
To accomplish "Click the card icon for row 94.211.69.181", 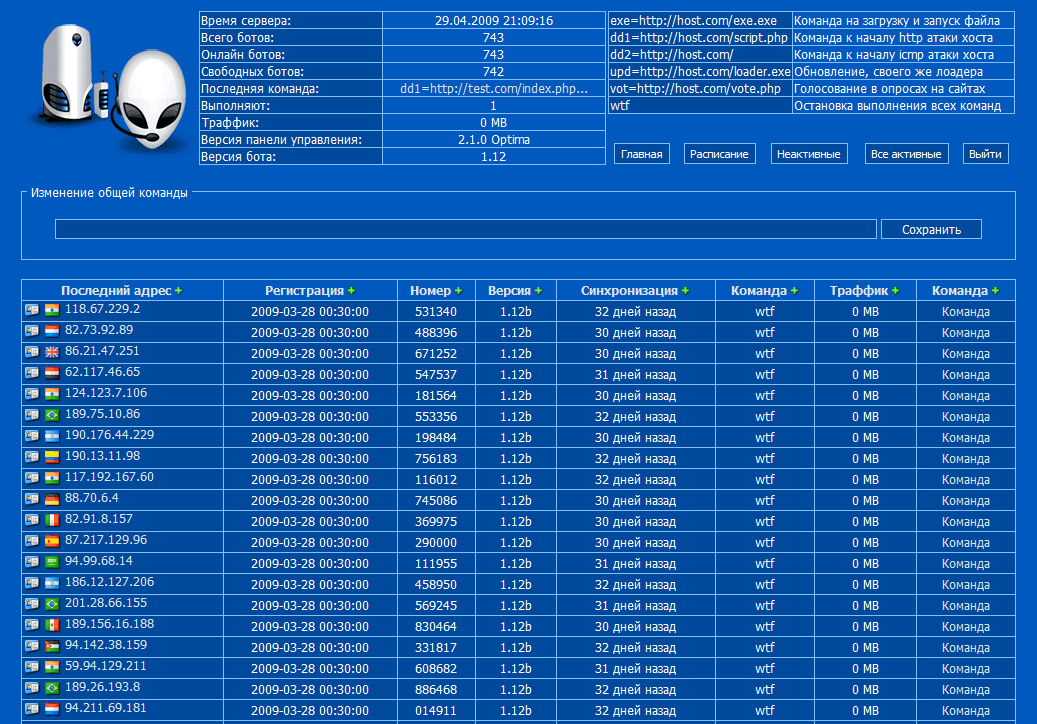I will click(32, 709).
